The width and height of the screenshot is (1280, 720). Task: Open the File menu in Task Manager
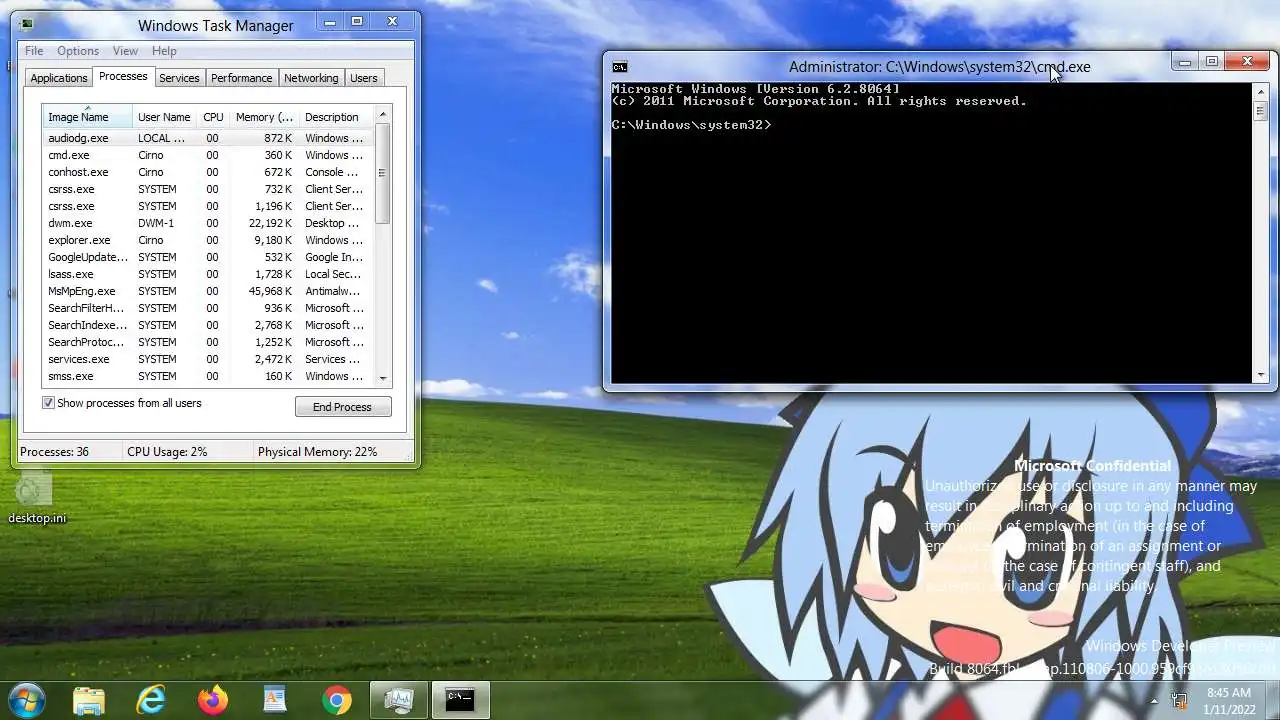click(34, 51)
